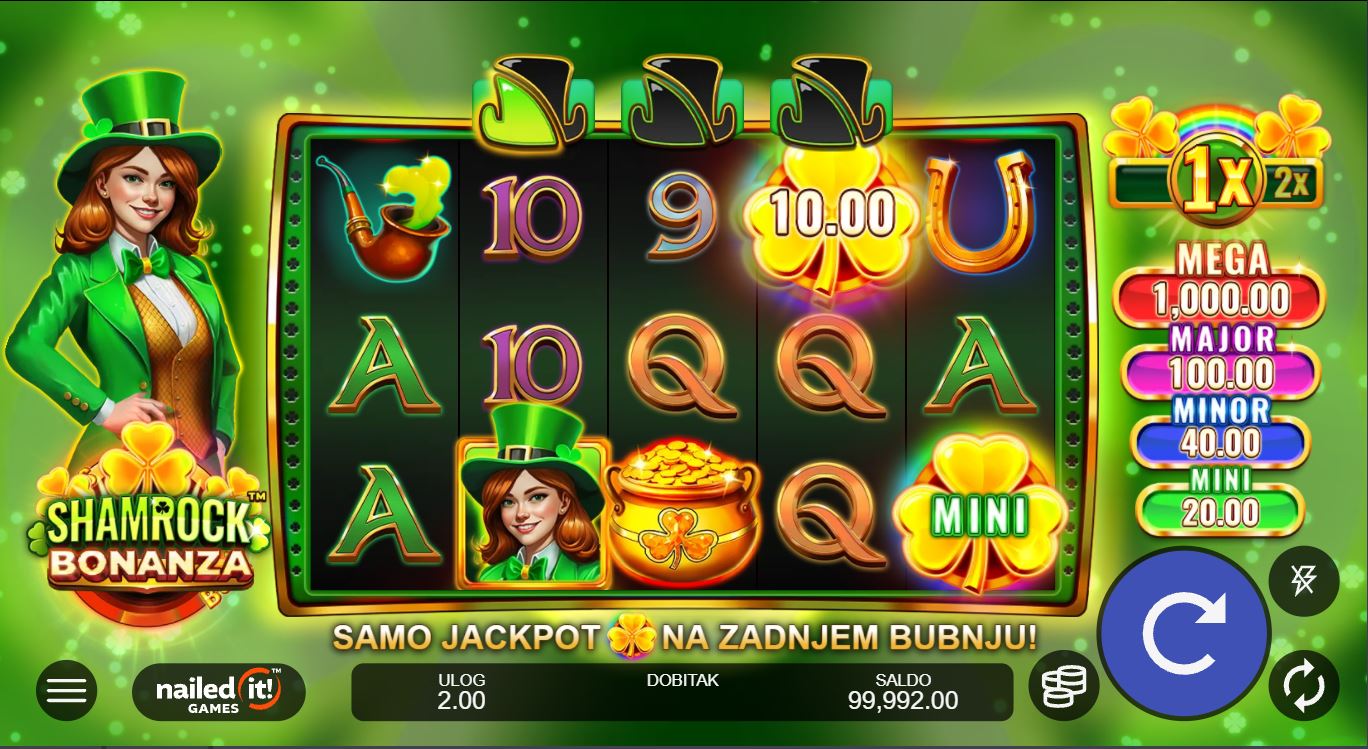Screen dimensions: 1368x749
Task: Open the coin stack bet settings
Action: click(x=1064, y=686)
